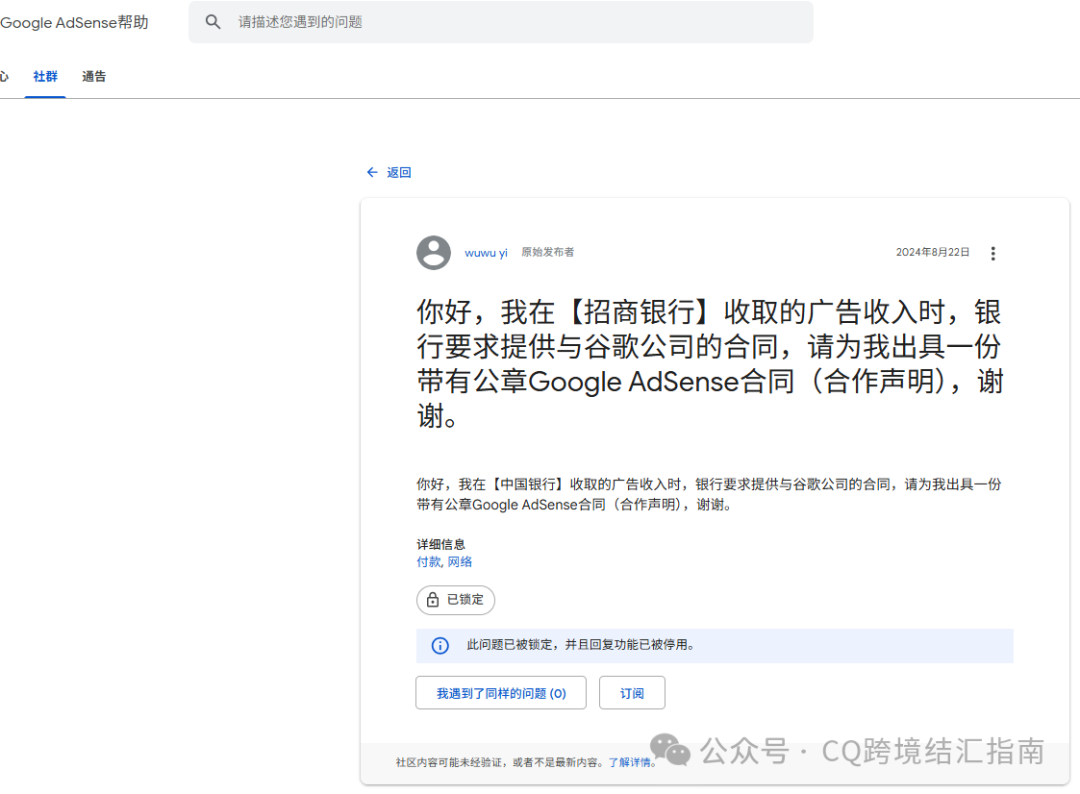The image size is (1080, 794).
Task: Click the info icon in the locked notice banner
Action: pyautogui.click(x=439, y=645)
